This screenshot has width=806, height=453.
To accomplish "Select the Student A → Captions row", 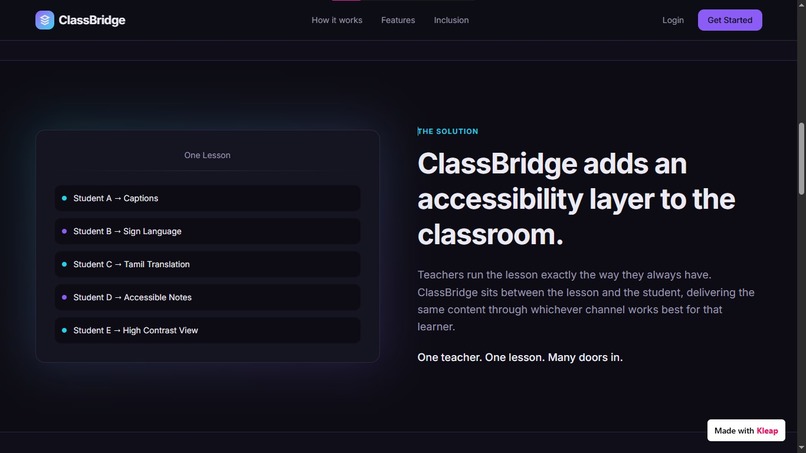I will 207,198.
